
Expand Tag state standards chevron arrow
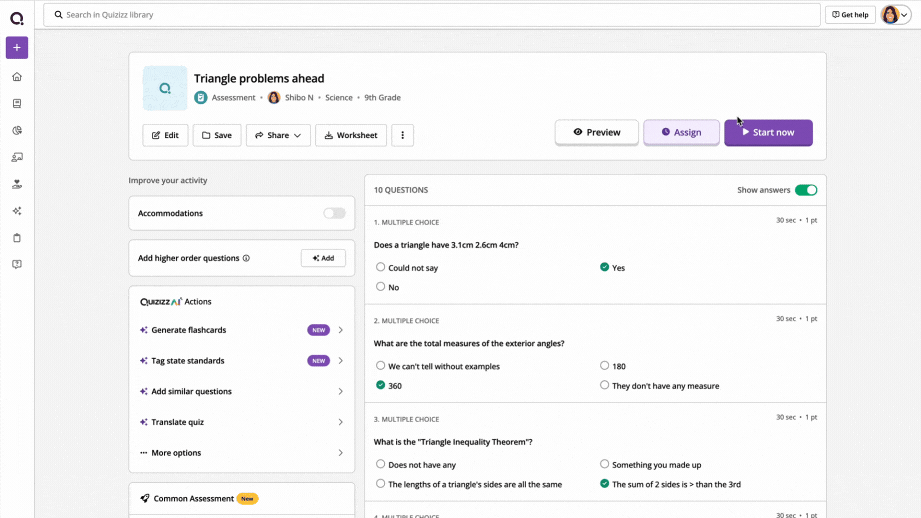(340, 361)
